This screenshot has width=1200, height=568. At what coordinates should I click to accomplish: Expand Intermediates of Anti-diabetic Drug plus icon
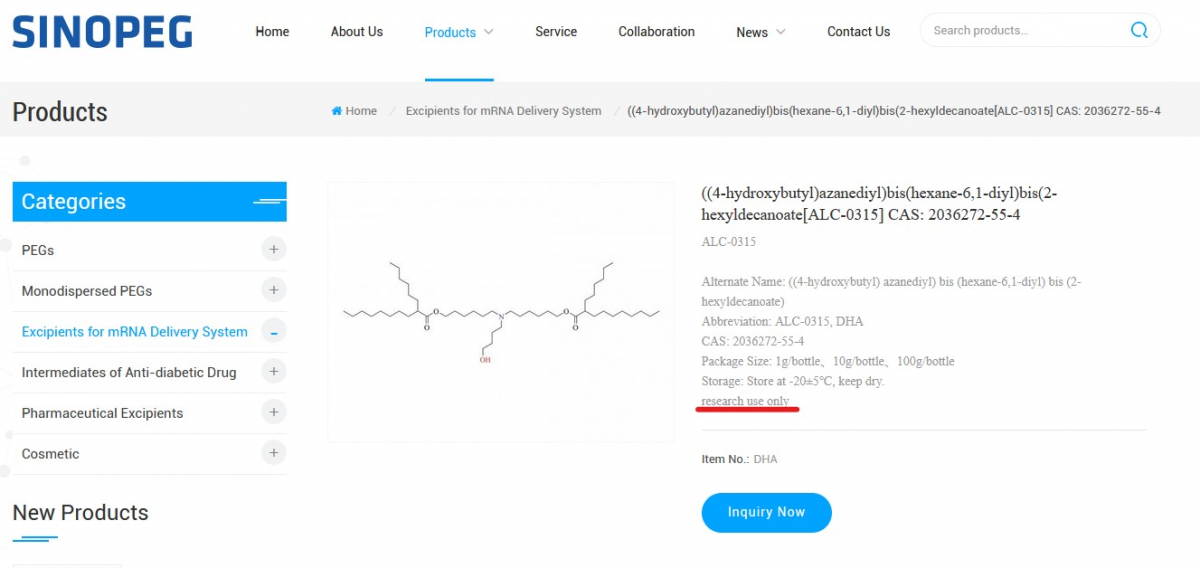pos(274,372)
